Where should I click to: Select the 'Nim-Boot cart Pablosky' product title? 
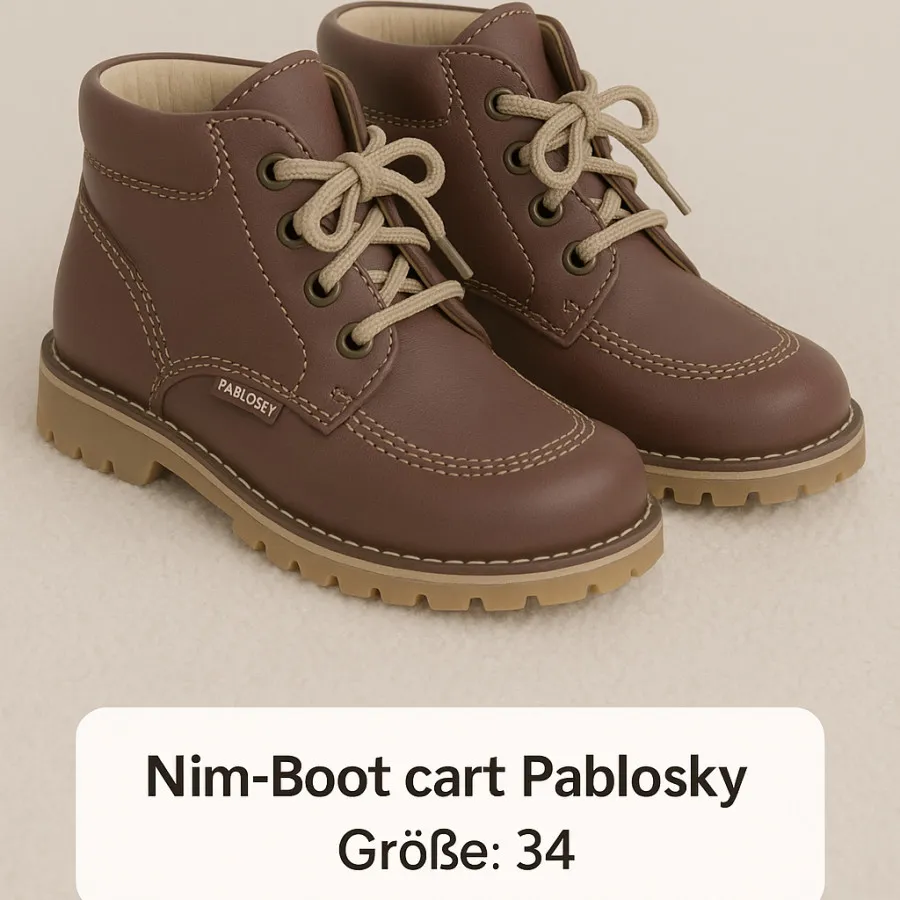447,777
